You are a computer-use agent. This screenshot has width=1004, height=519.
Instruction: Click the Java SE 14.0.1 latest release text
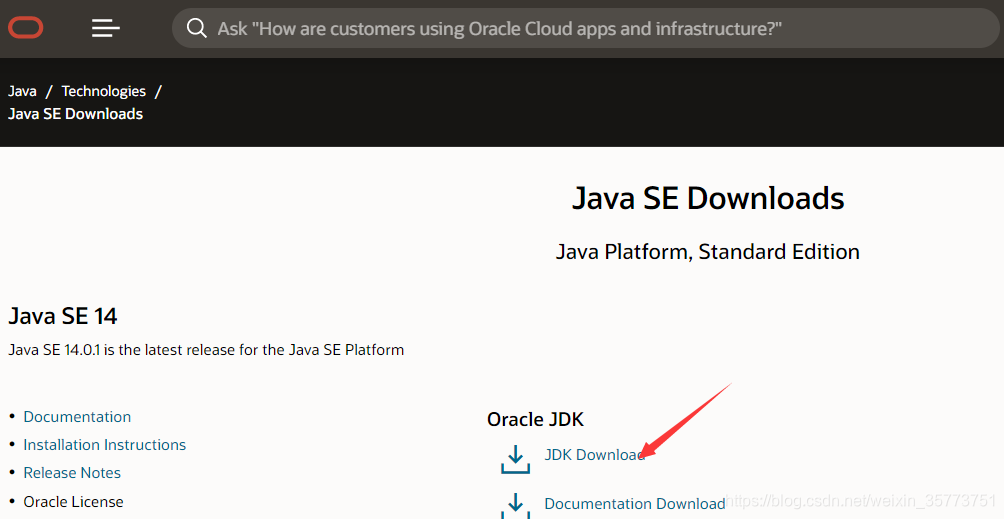(206, 350)
